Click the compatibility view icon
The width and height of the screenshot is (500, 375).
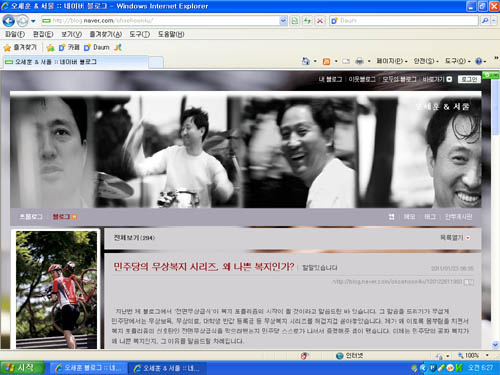pyautogui.click(x=295, y=21)
